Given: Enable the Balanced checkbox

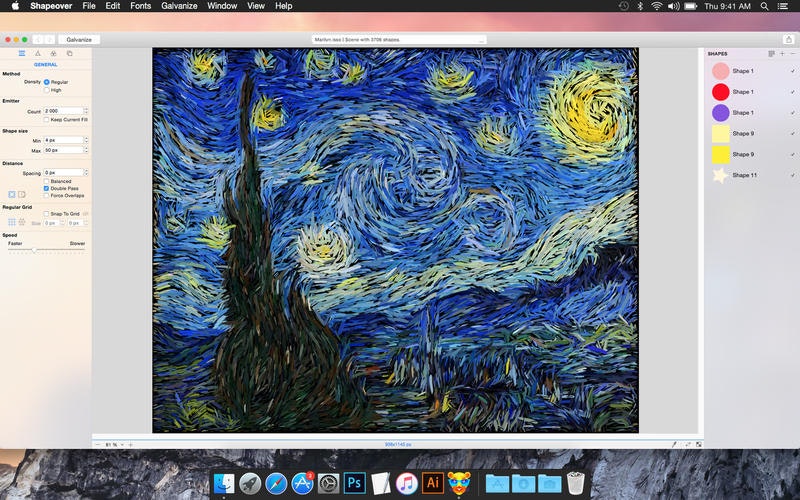Looking at the screenshot, I should coord(46,181).
